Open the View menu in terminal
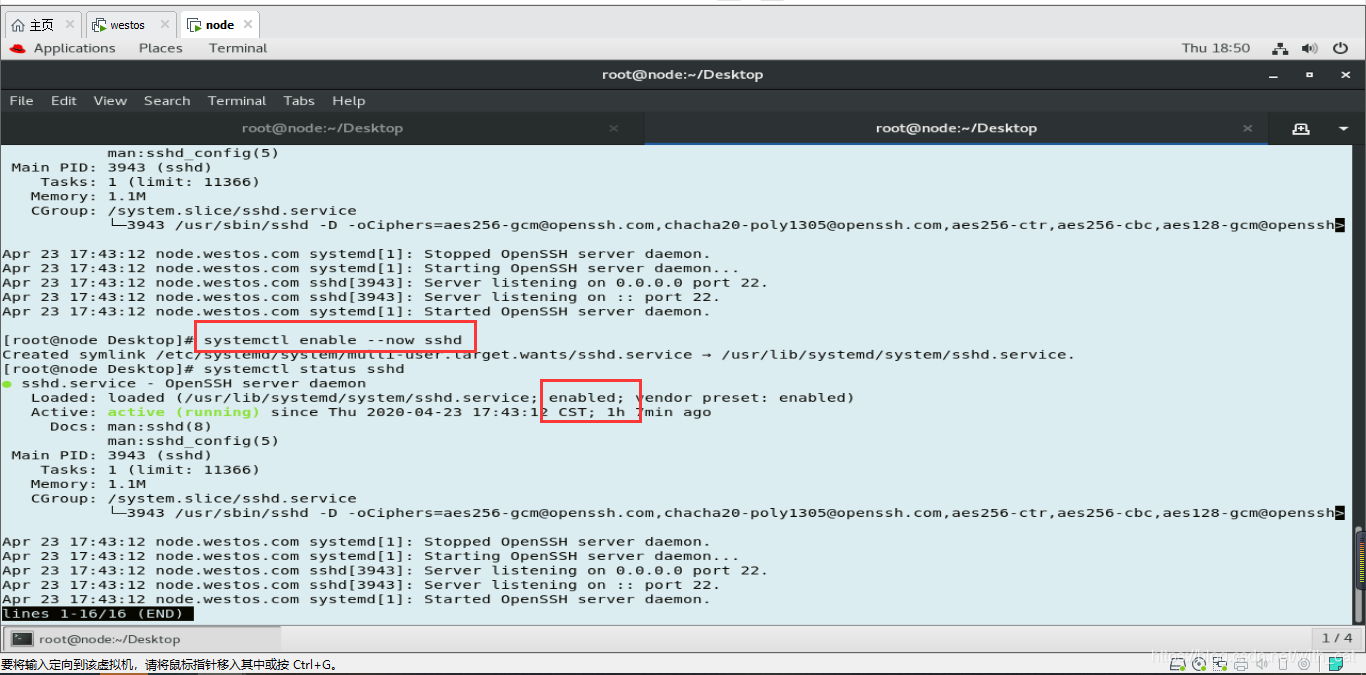 pyautogui.click(x=110, y=101)
